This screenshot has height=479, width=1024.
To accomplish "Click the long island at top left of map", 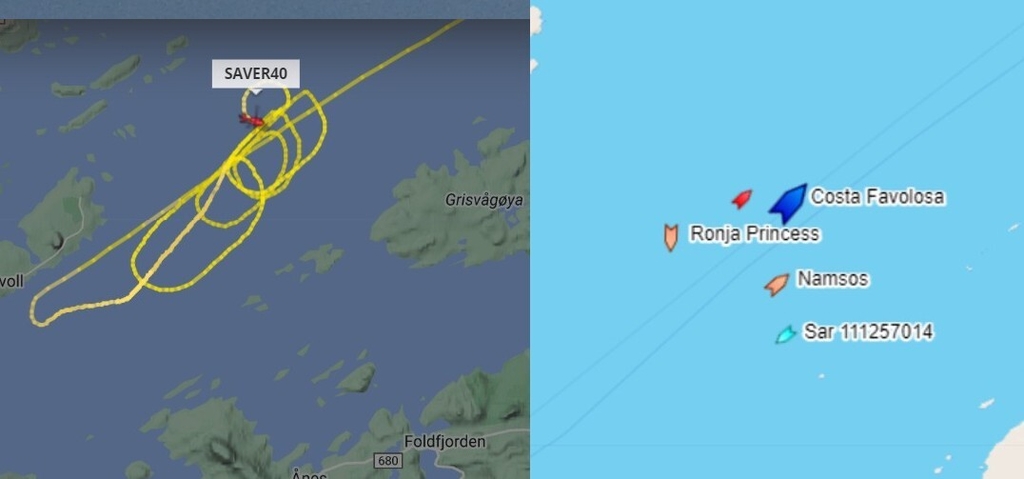I will point(115,71).
